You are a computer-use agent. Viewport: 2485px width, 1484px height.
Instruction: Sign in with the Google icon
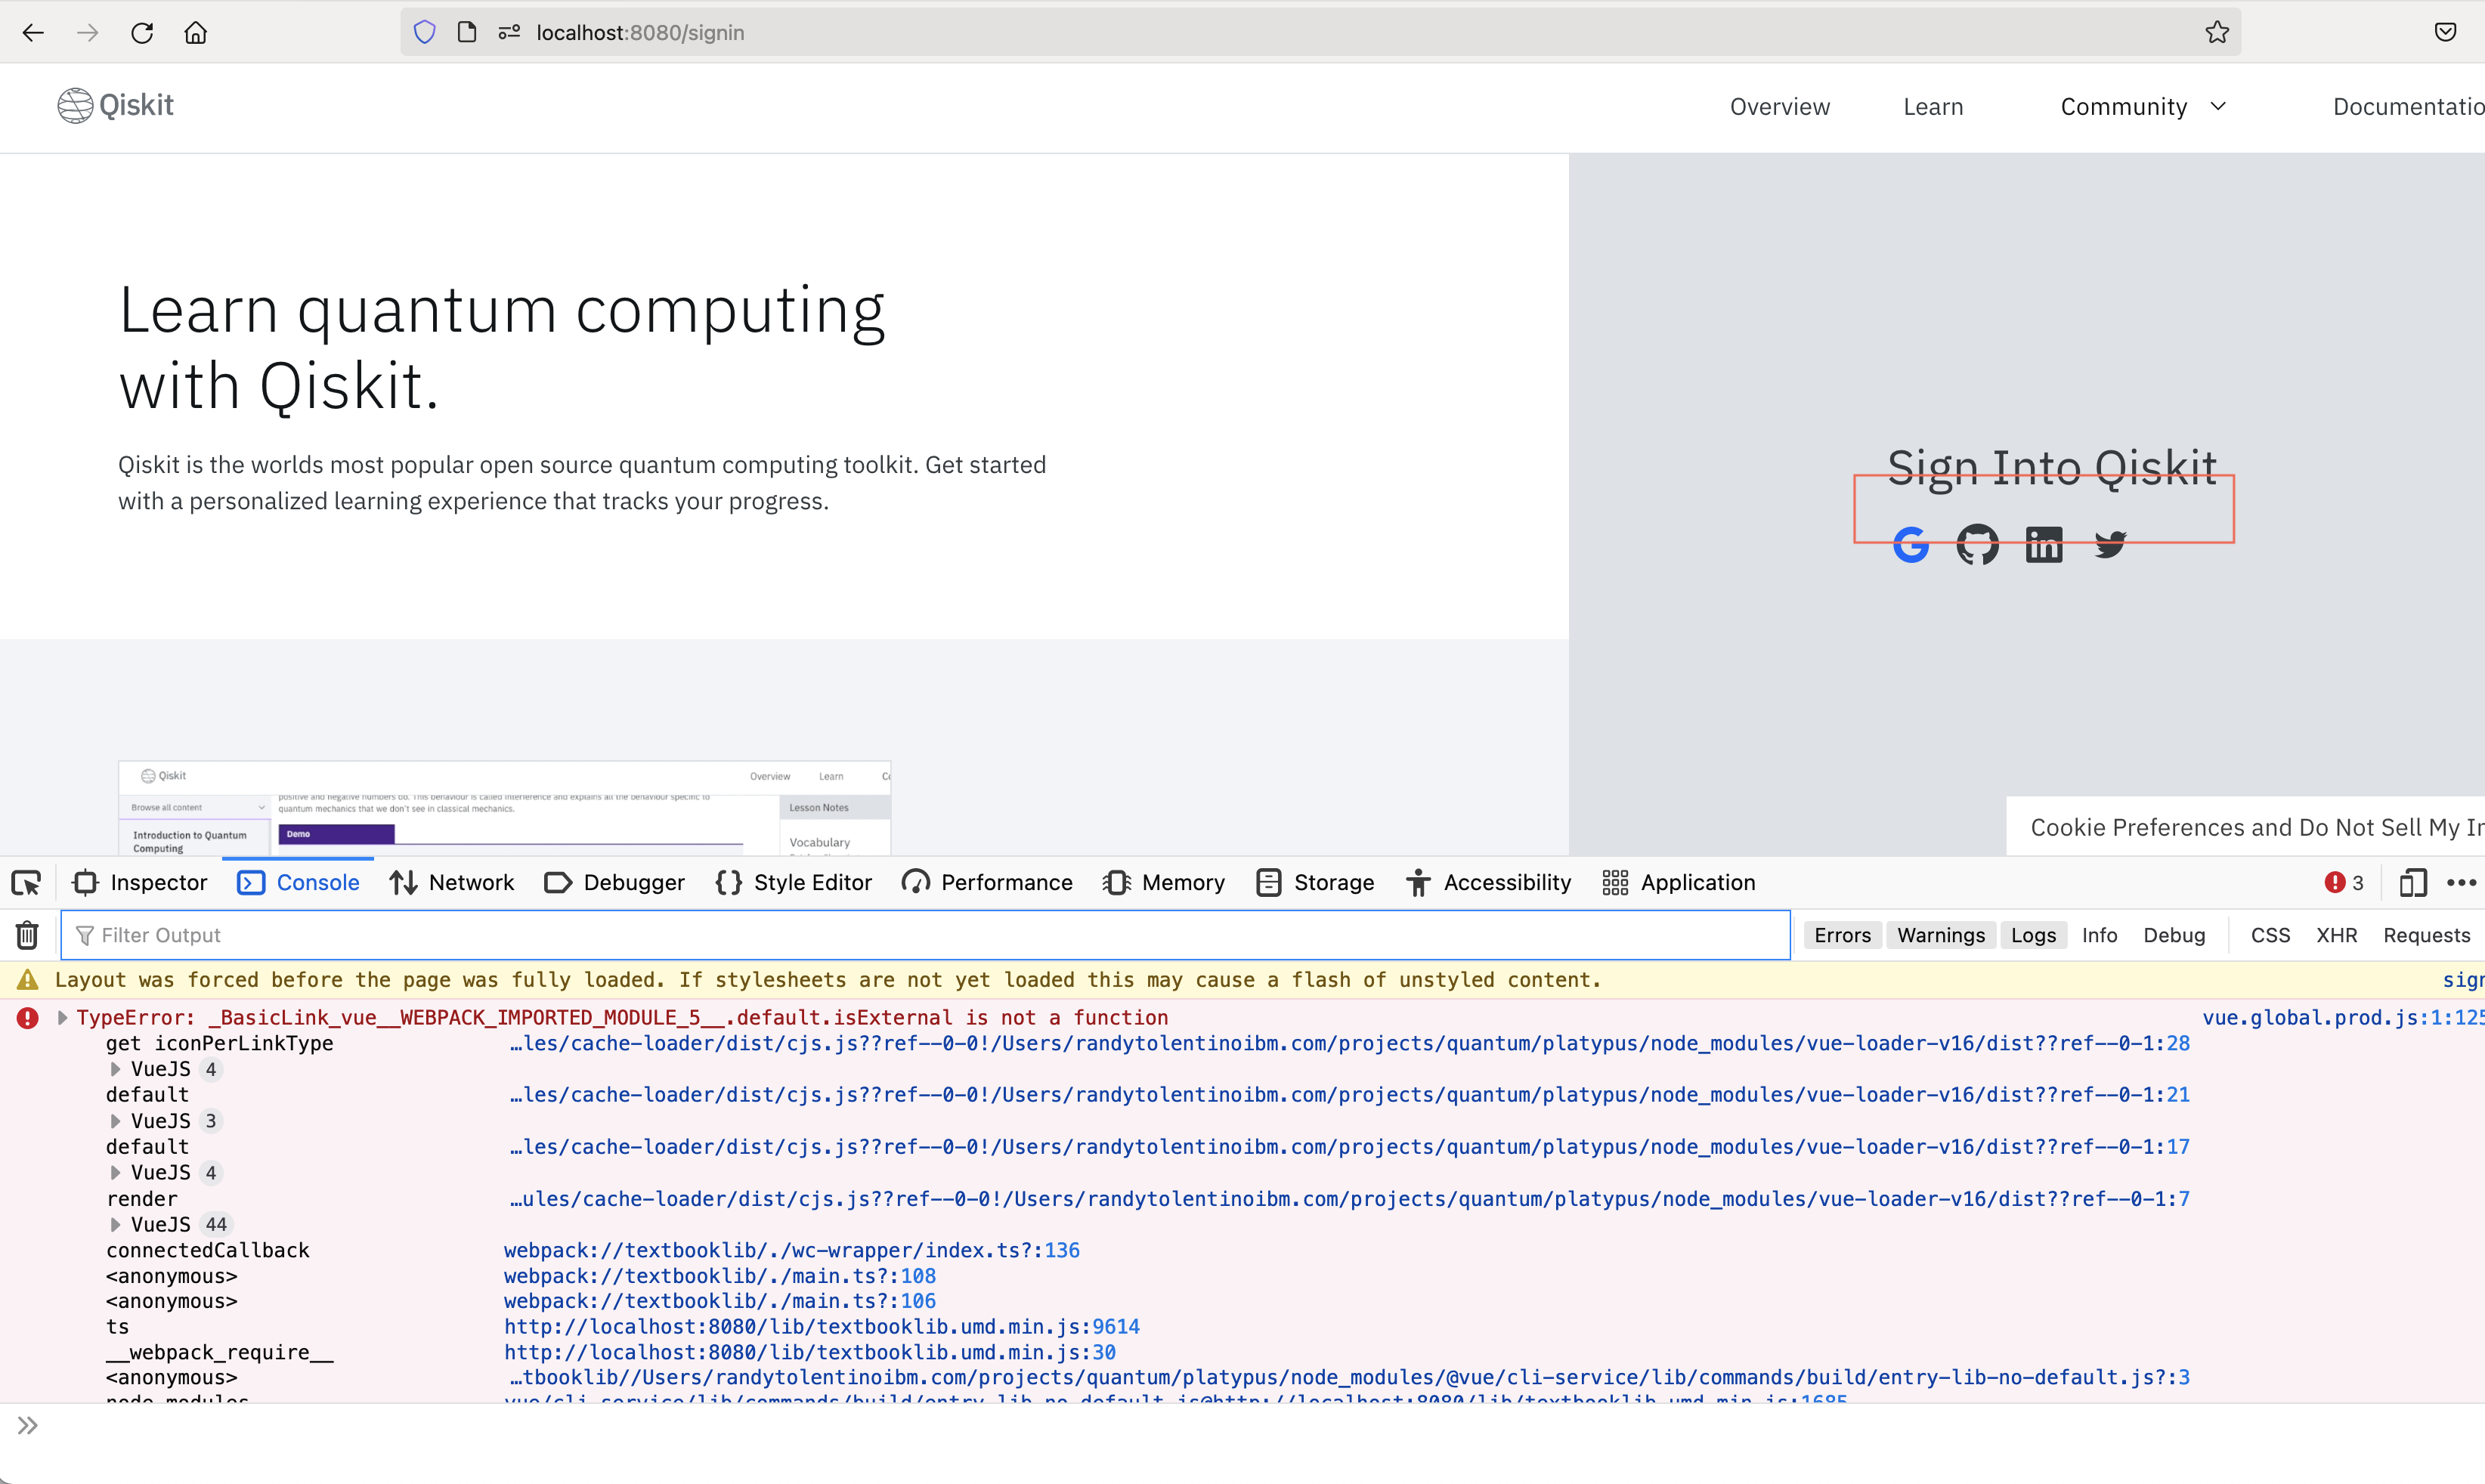point(1911,545)
